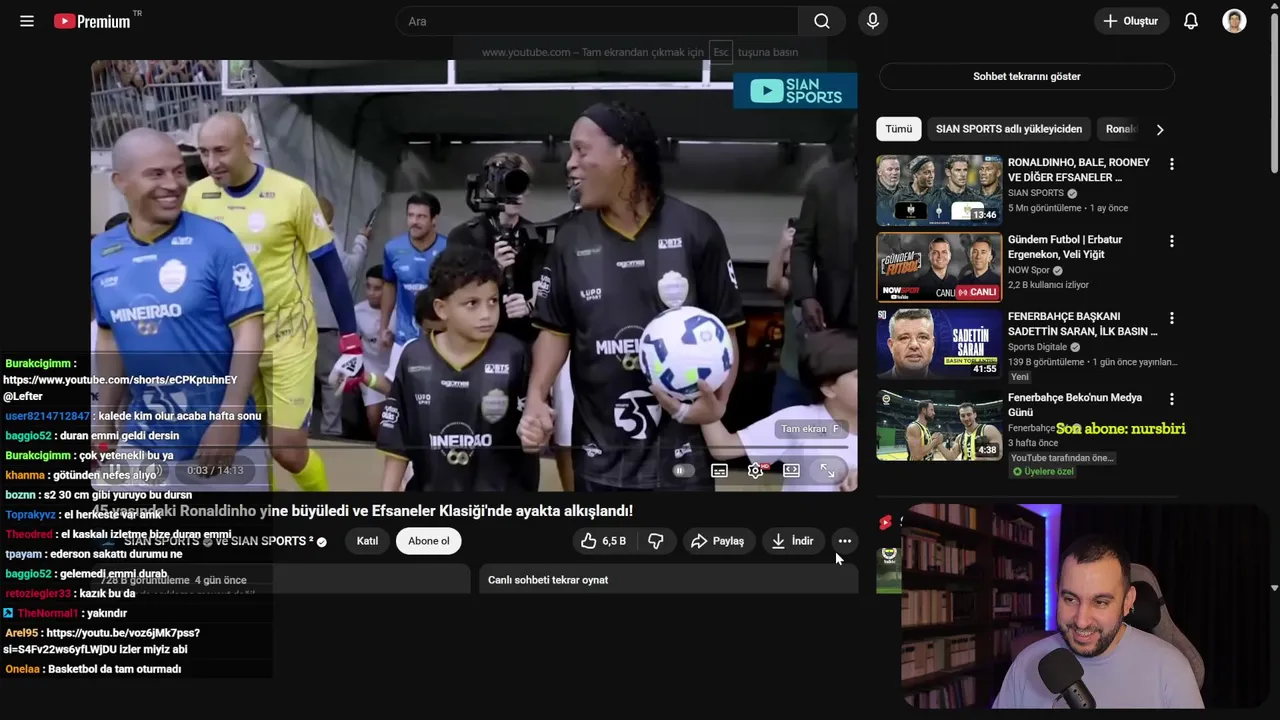Click CANLI badge on Gündem Futbol thumbnail

977,292
